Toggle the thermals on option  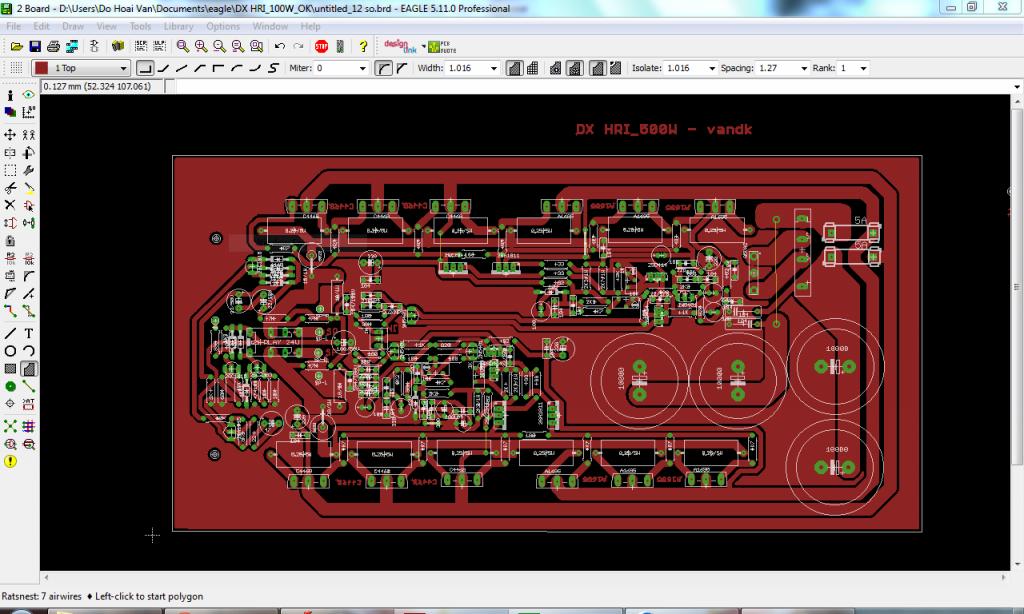(575, 68)
